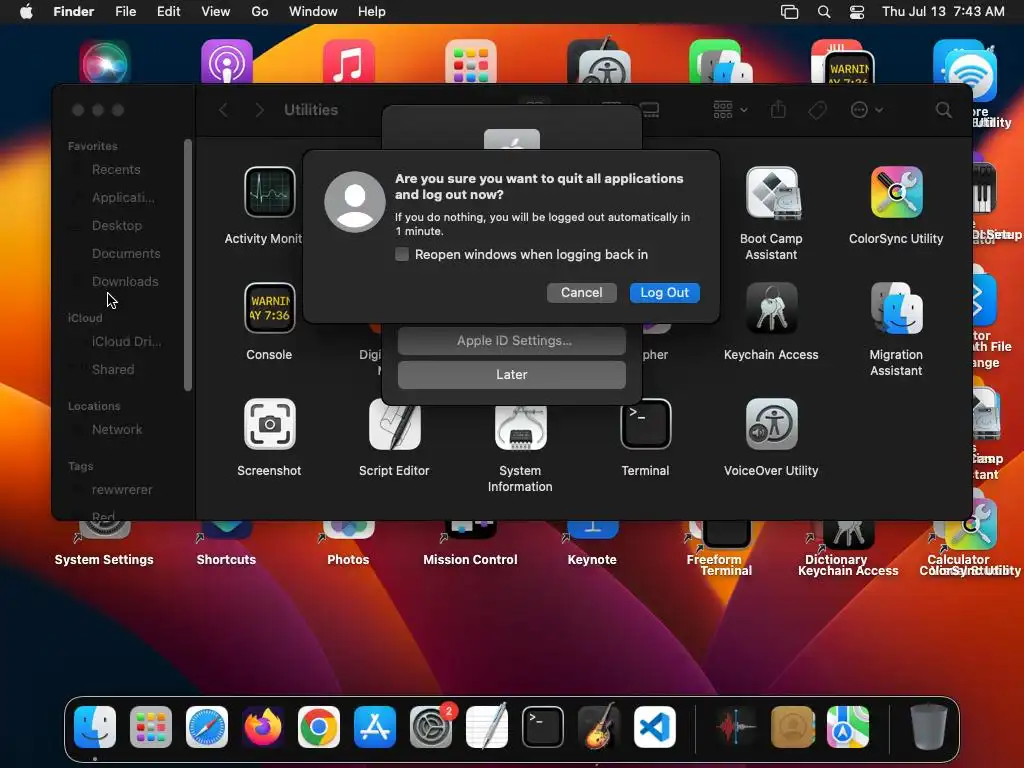This screenshot has height=768, width=1024.
Task: Open Control Center in menu bar
Action: pos(857,12)
